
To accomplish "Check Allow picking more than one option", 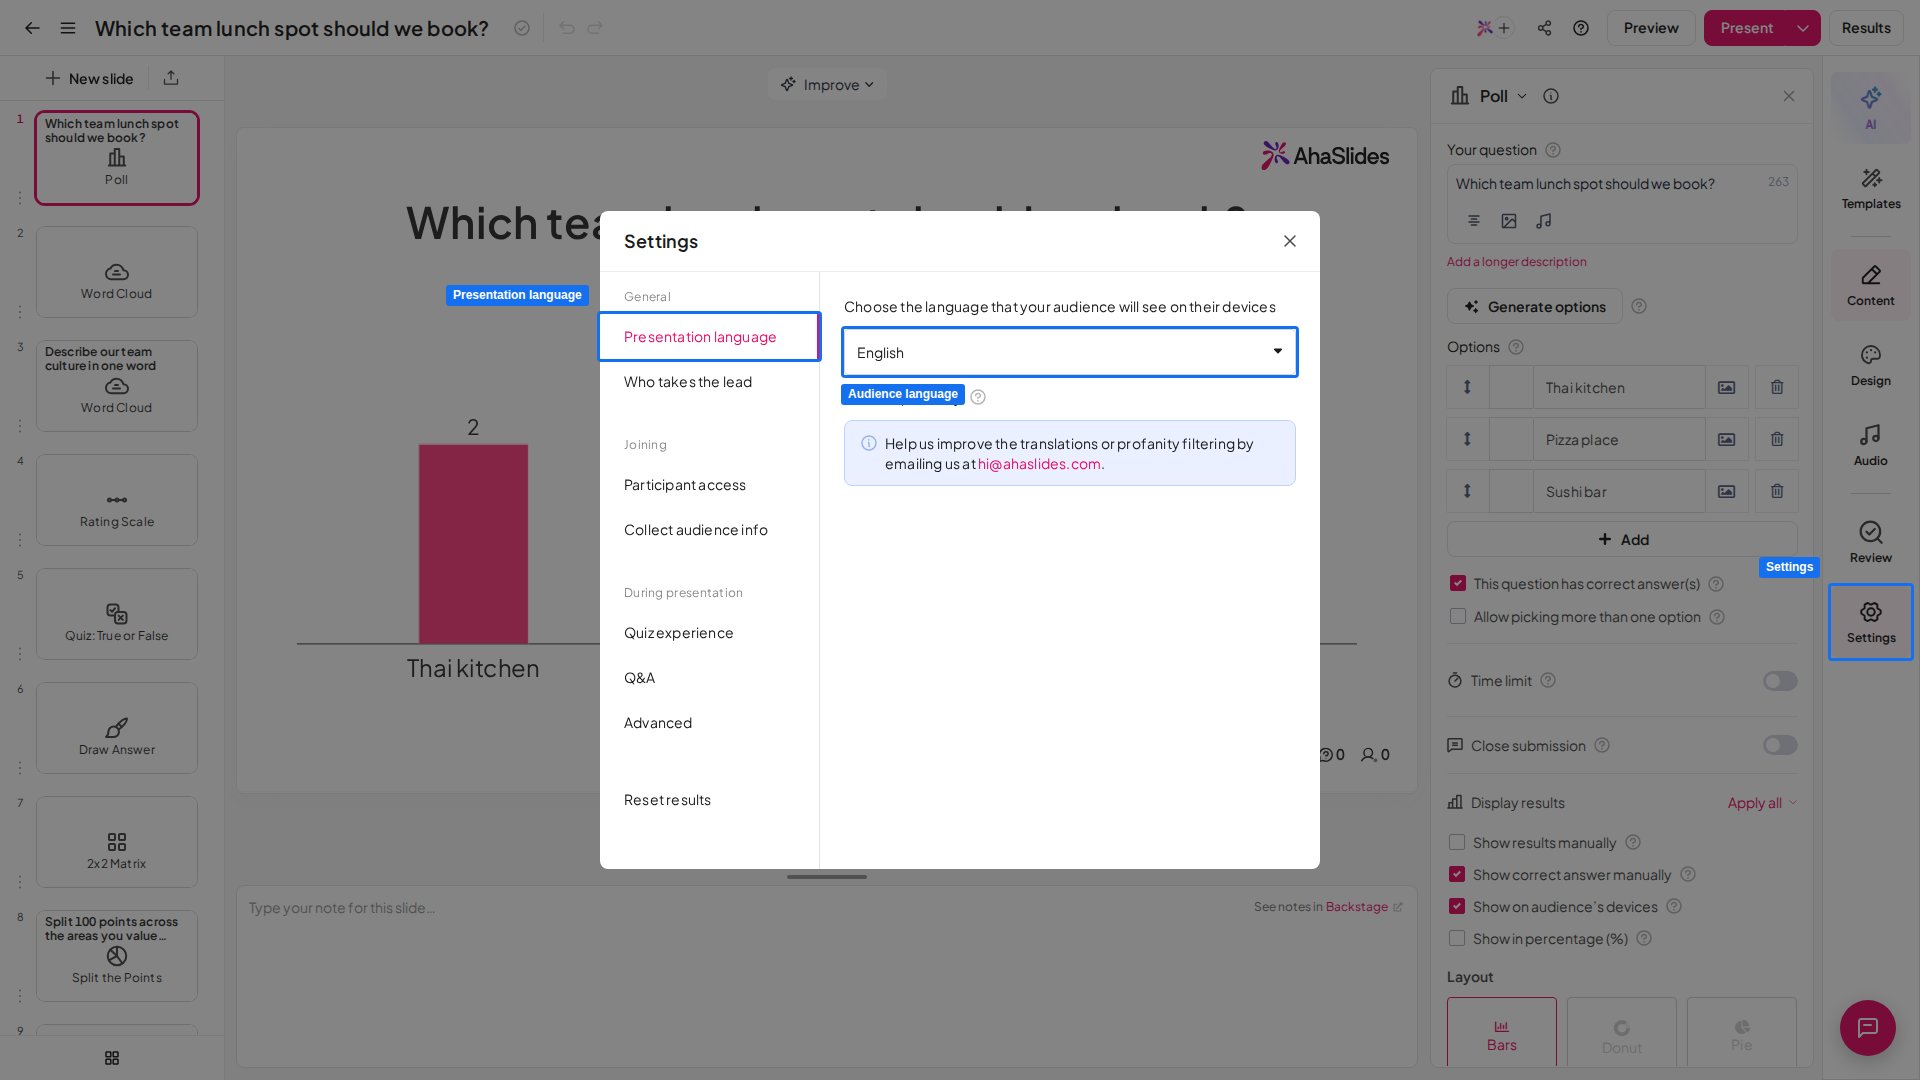I will (1457, 616).
